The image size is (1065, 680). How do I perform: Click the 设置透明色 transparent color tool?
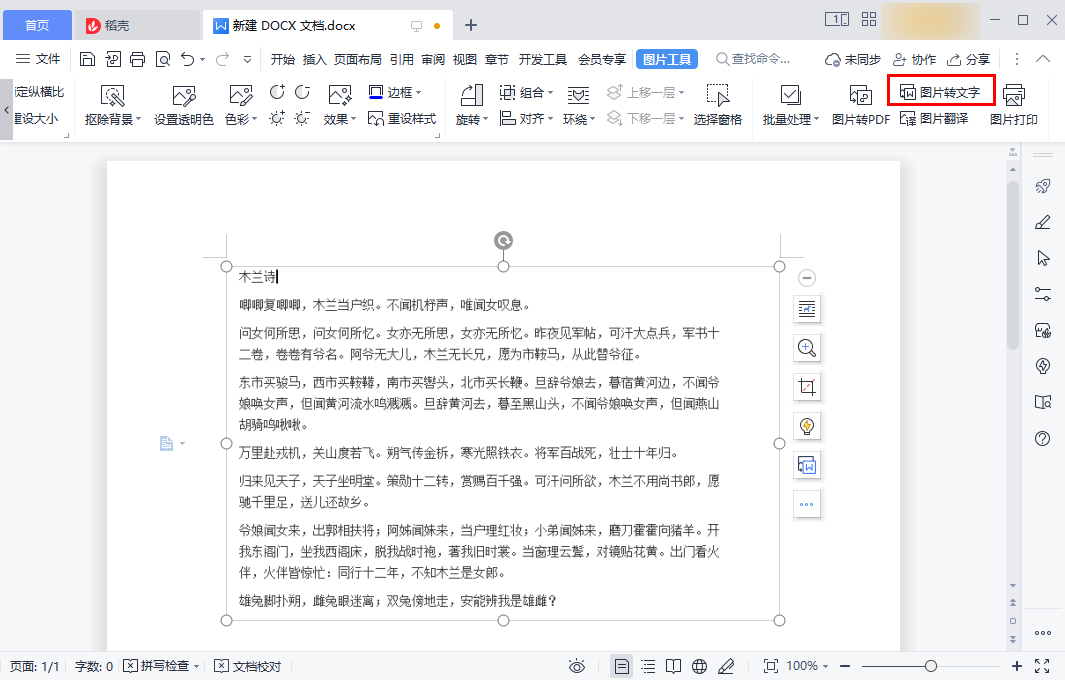coord(182,104)
